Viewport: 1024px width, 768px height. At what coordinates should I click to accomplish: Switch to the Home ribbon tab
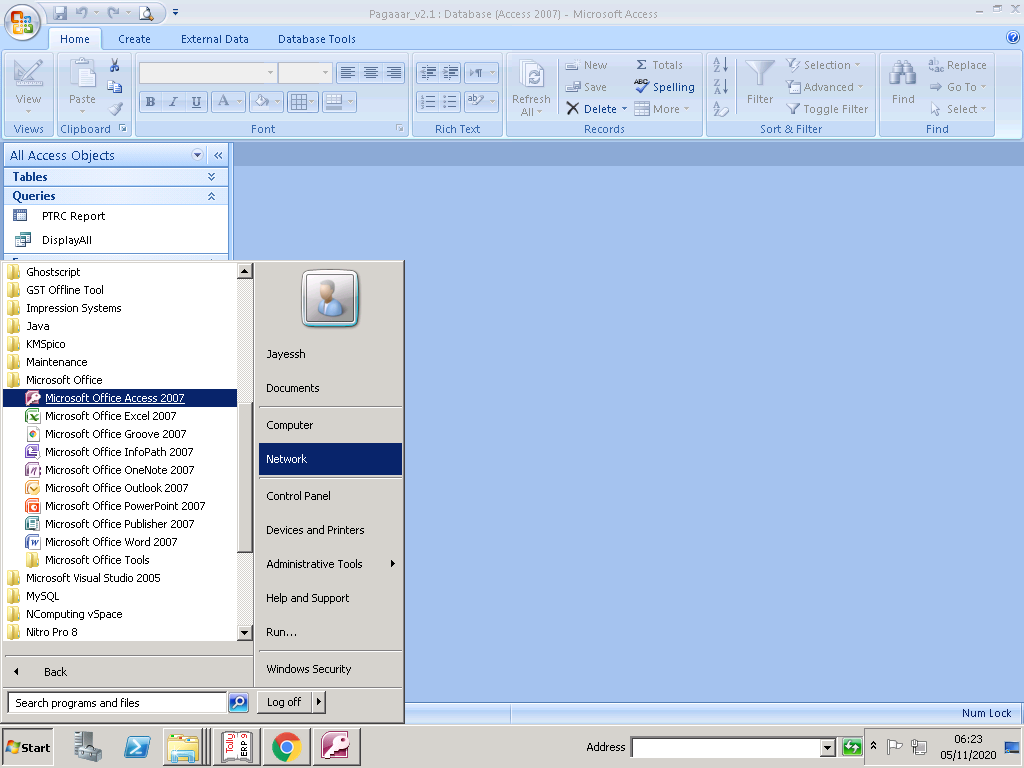tap(75, 39)
